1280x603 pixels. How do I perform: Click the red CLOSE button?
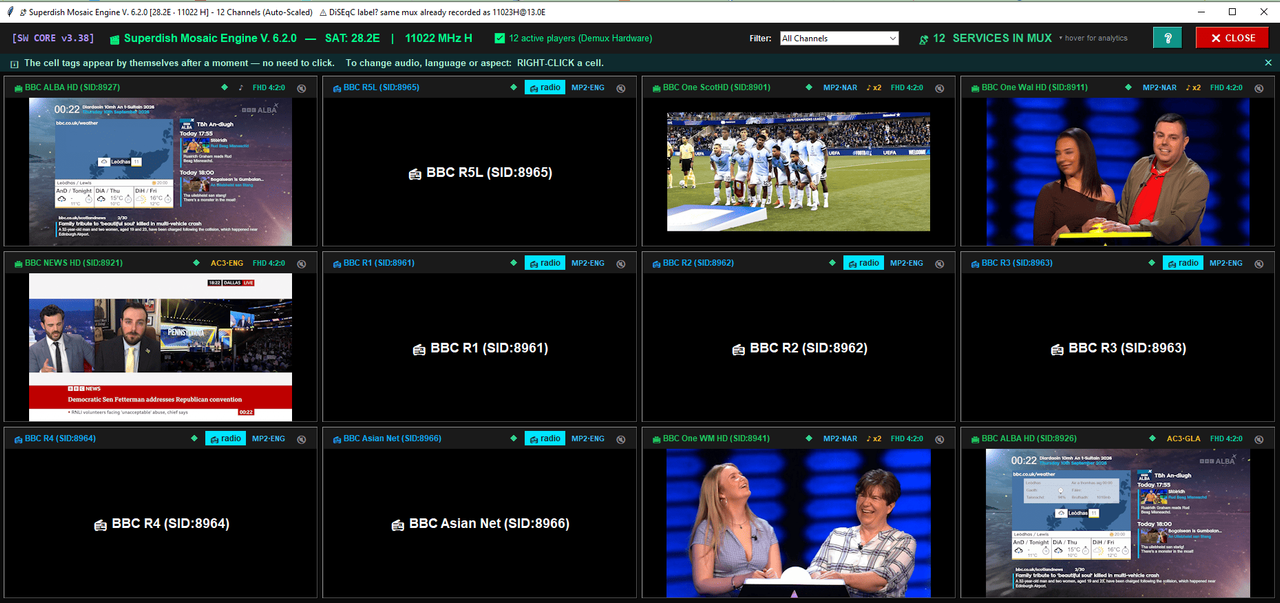(x=1232, y=38)
